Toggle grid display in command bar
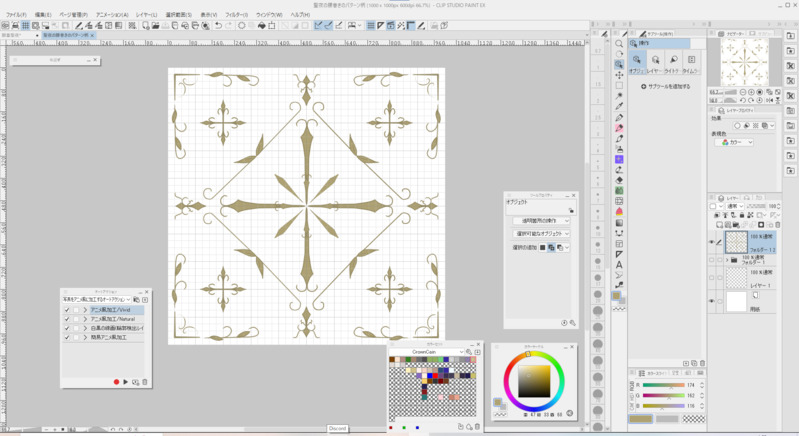The image size is (799, 436). (25, 25)
